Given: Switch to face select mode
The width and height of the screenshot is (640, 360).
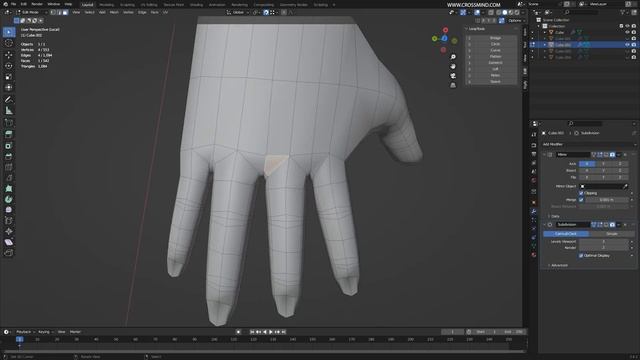Looking at the screenshot, I should [x=65, y=12].
